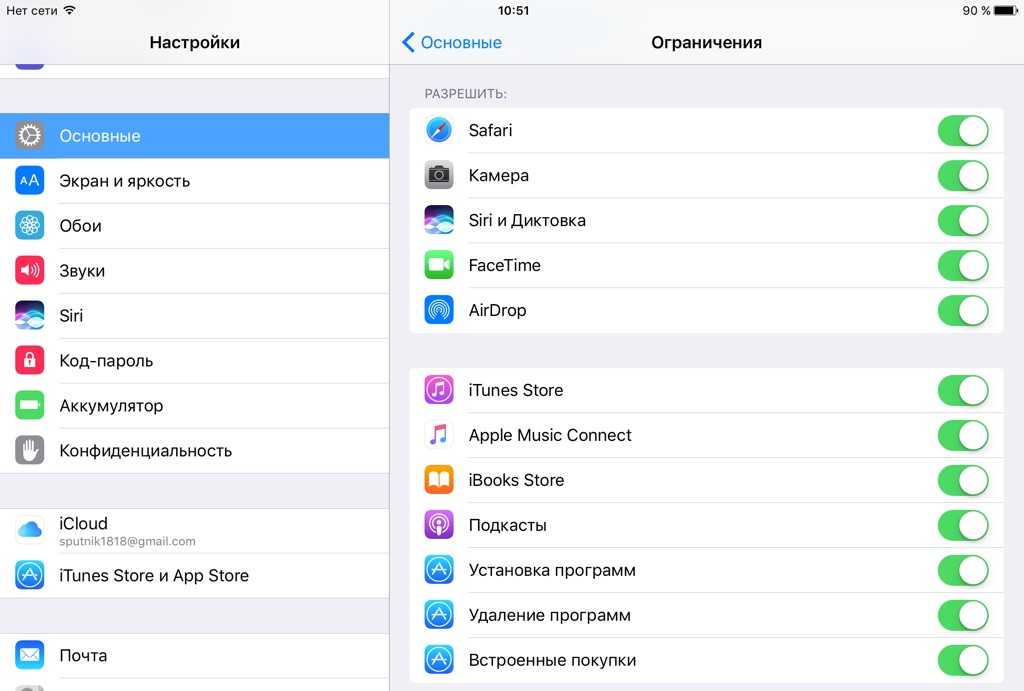The width and height of the screenshot is (1024, 691).
Task: Go back using the blue chevron arrow
Action: point(408,42)
